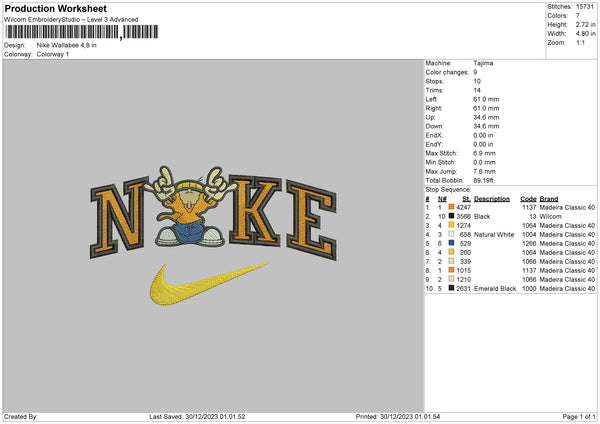This screenshot has width=600, height=424.
Task: Click the 'Emerald Black' description
Action: pos(495,288)
